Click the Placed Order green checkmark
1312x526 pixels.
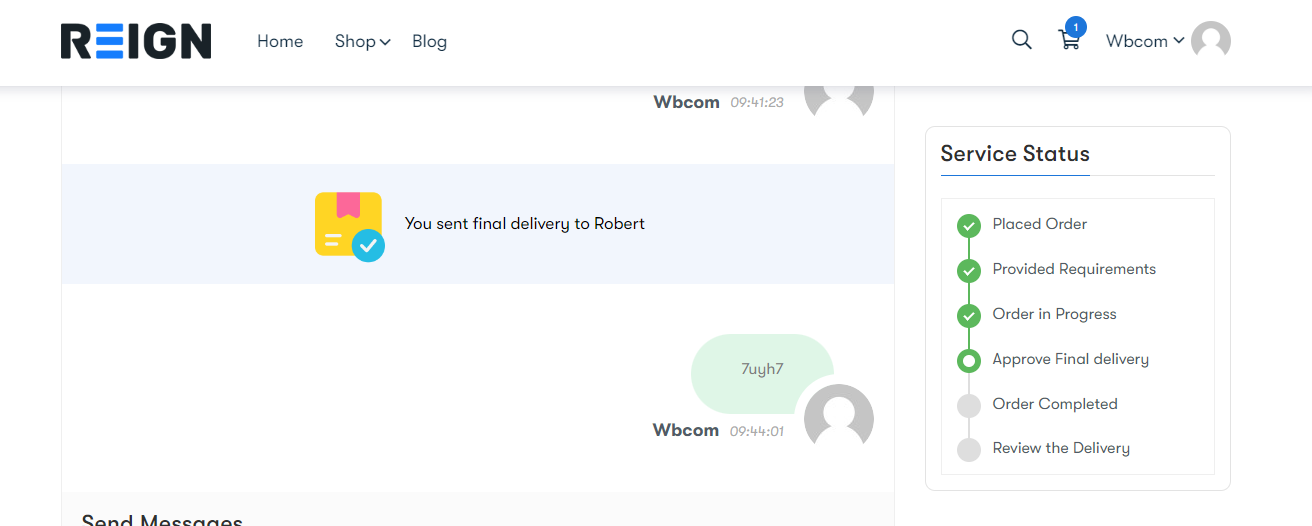[968, 225]
